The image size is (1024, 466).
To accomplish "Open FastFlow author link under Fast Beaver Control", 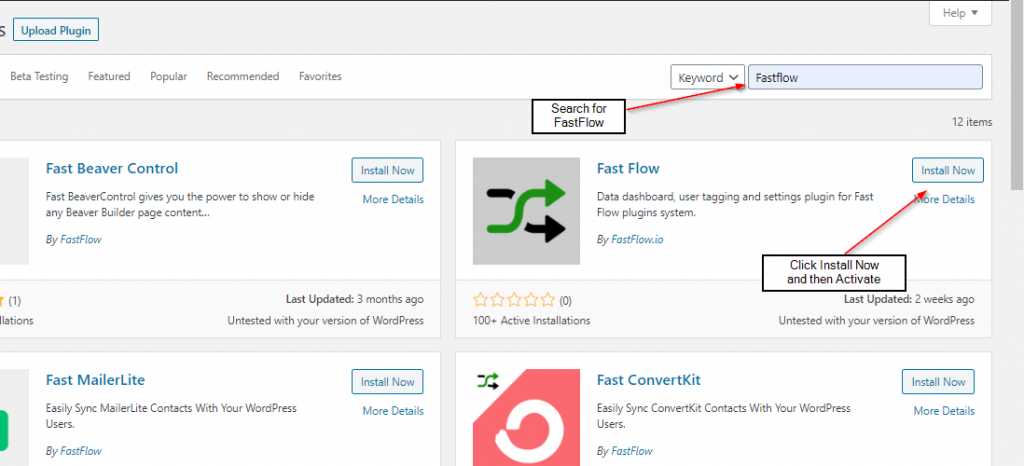I will coord(81,240).
